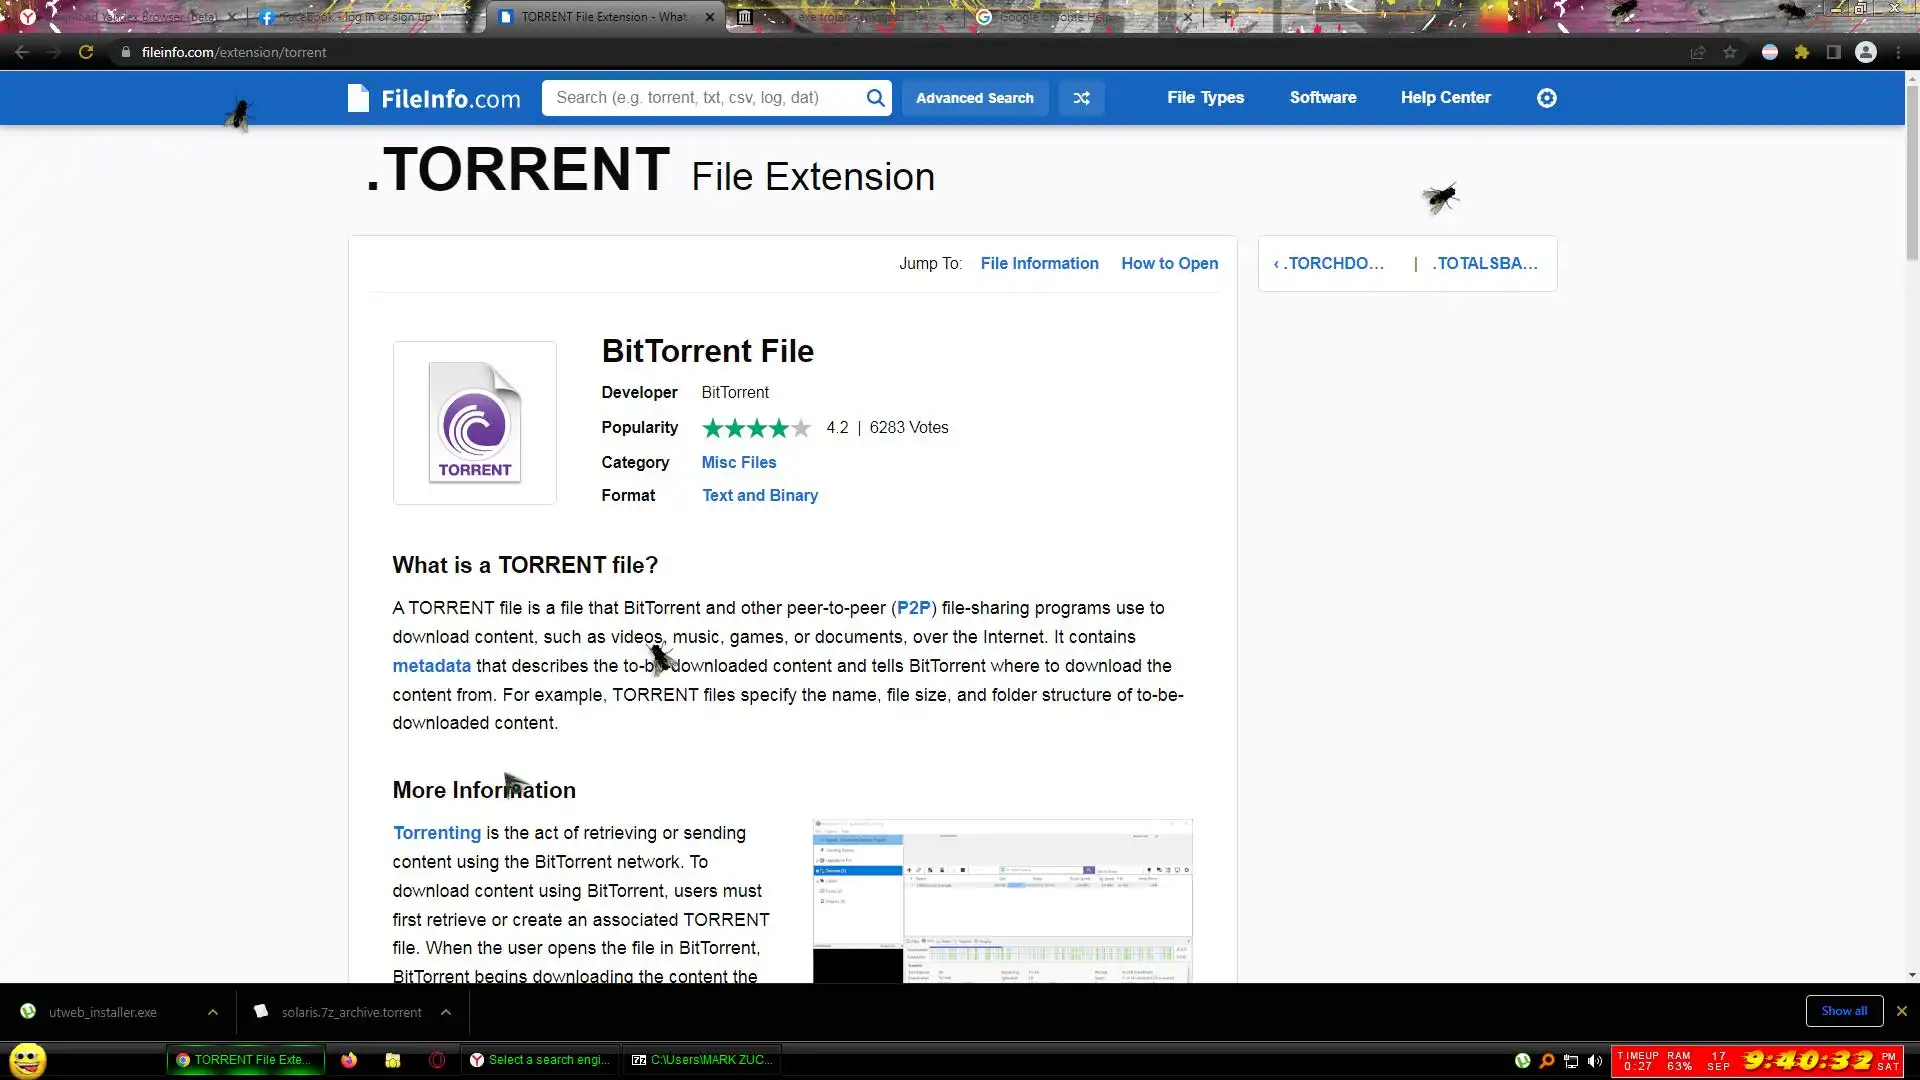Click the search magnifier icon in FileInfo search box
This screenshot has height=1080, width=1920.
pyautogui.click(x=875, y=98)
